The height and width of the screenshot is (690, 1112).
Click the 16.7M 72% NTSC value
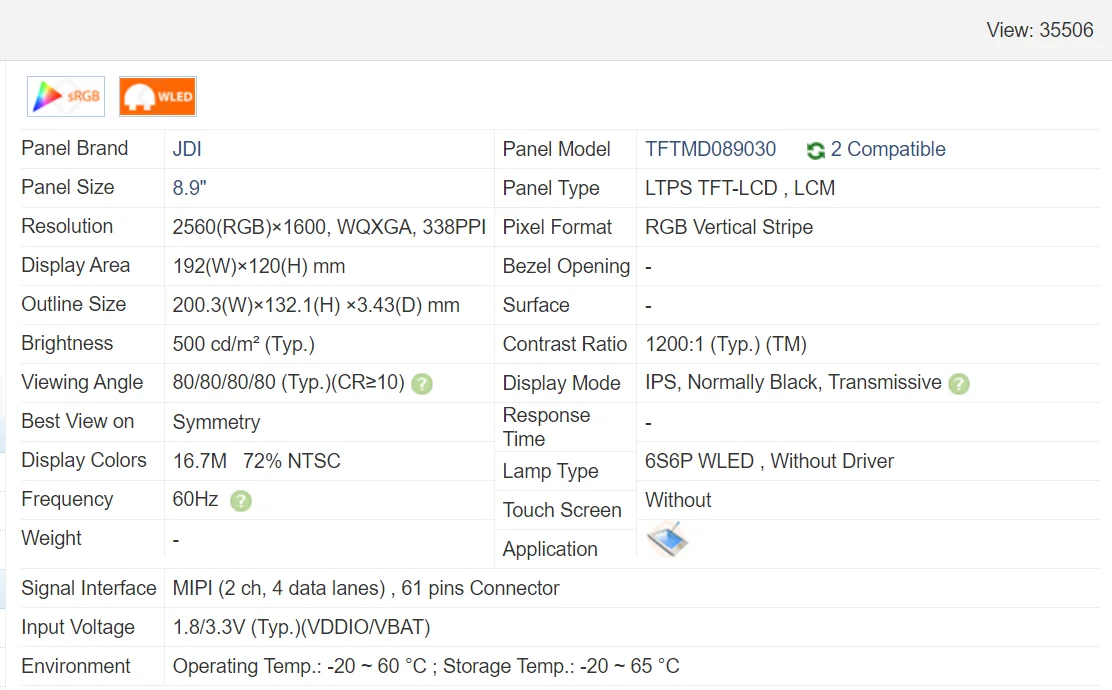click(257, 461)
